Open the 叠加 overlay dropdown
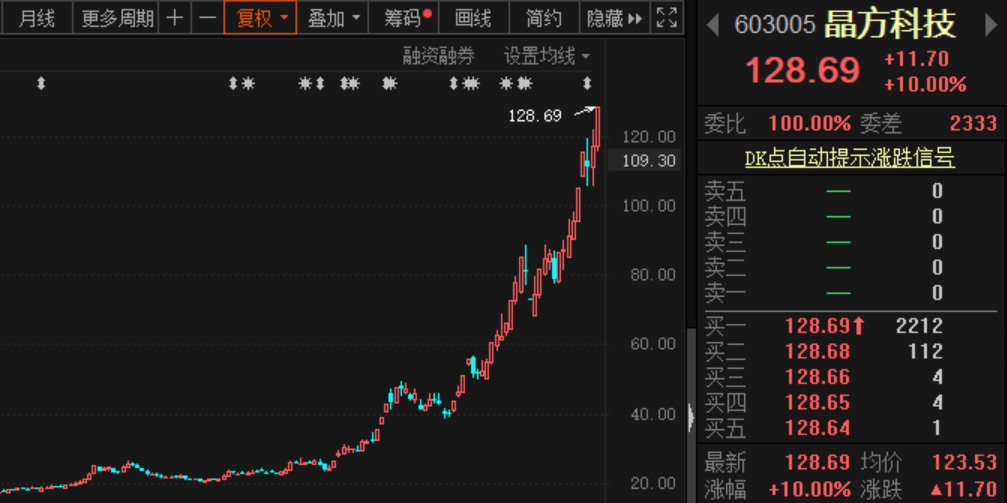This screenshot has height=503, width=1007. (333, 18)
